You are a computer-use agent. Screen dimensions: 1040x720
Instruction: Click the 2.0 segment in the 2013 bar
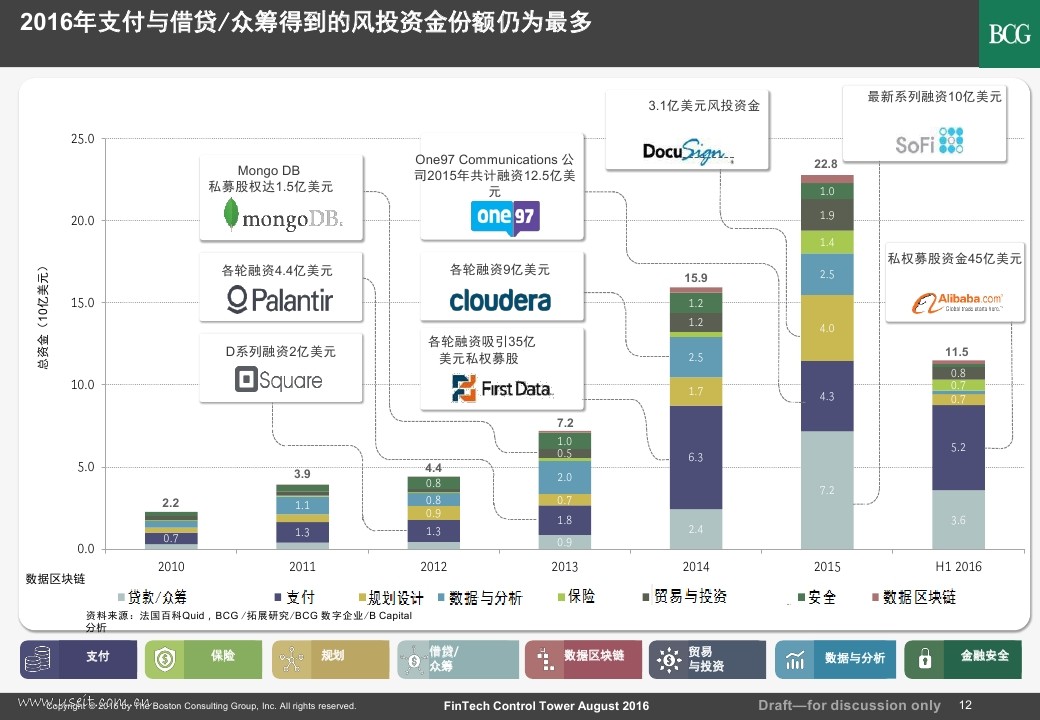point(564,477)
